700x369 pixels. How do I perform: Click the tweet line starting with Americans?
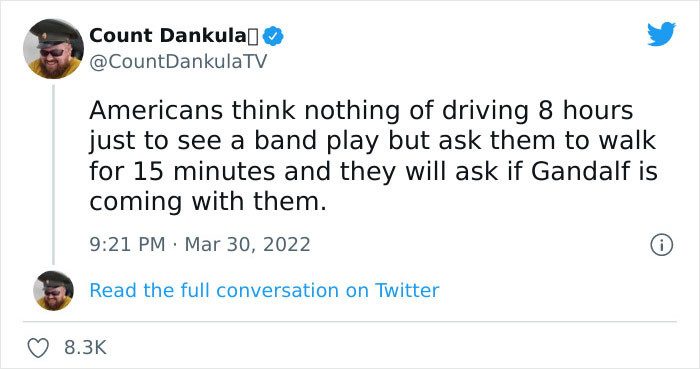tap(361, 110)
